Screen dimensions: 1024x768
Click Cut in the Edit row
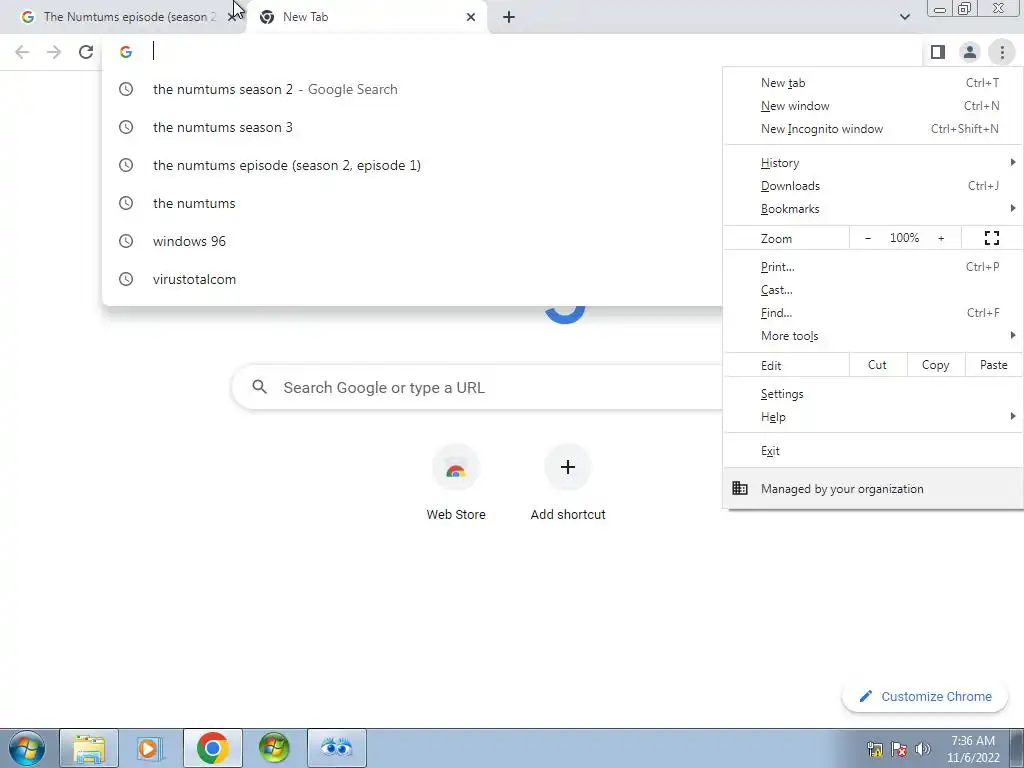point(877,365)
